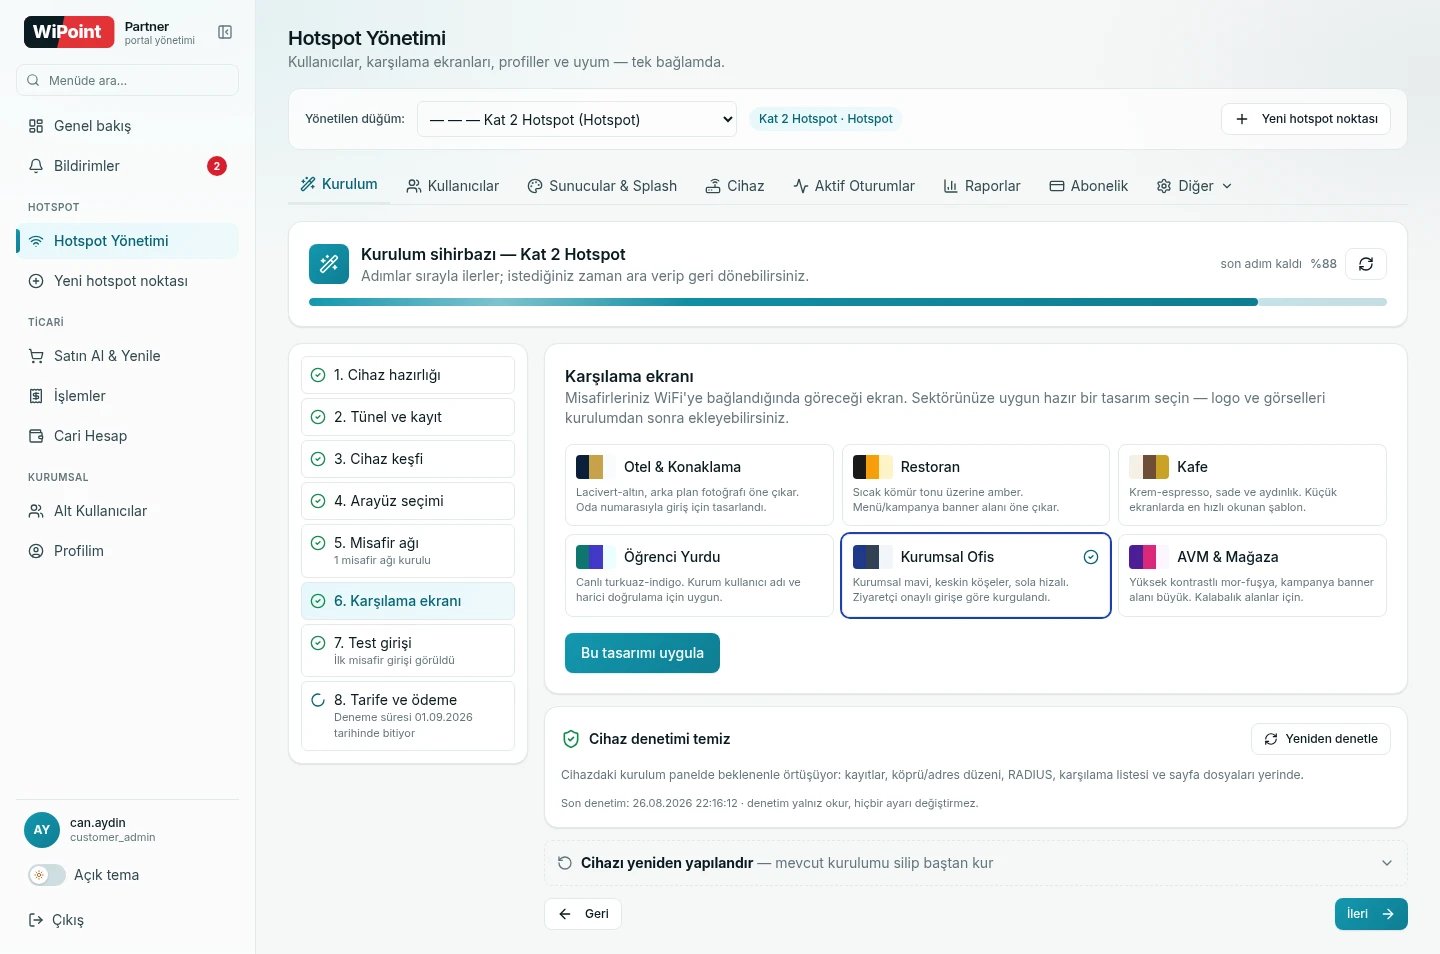
Task: Click the users icon for Alt Kullanıcılar
Action: pyautogui.click(x=36, y=511)
